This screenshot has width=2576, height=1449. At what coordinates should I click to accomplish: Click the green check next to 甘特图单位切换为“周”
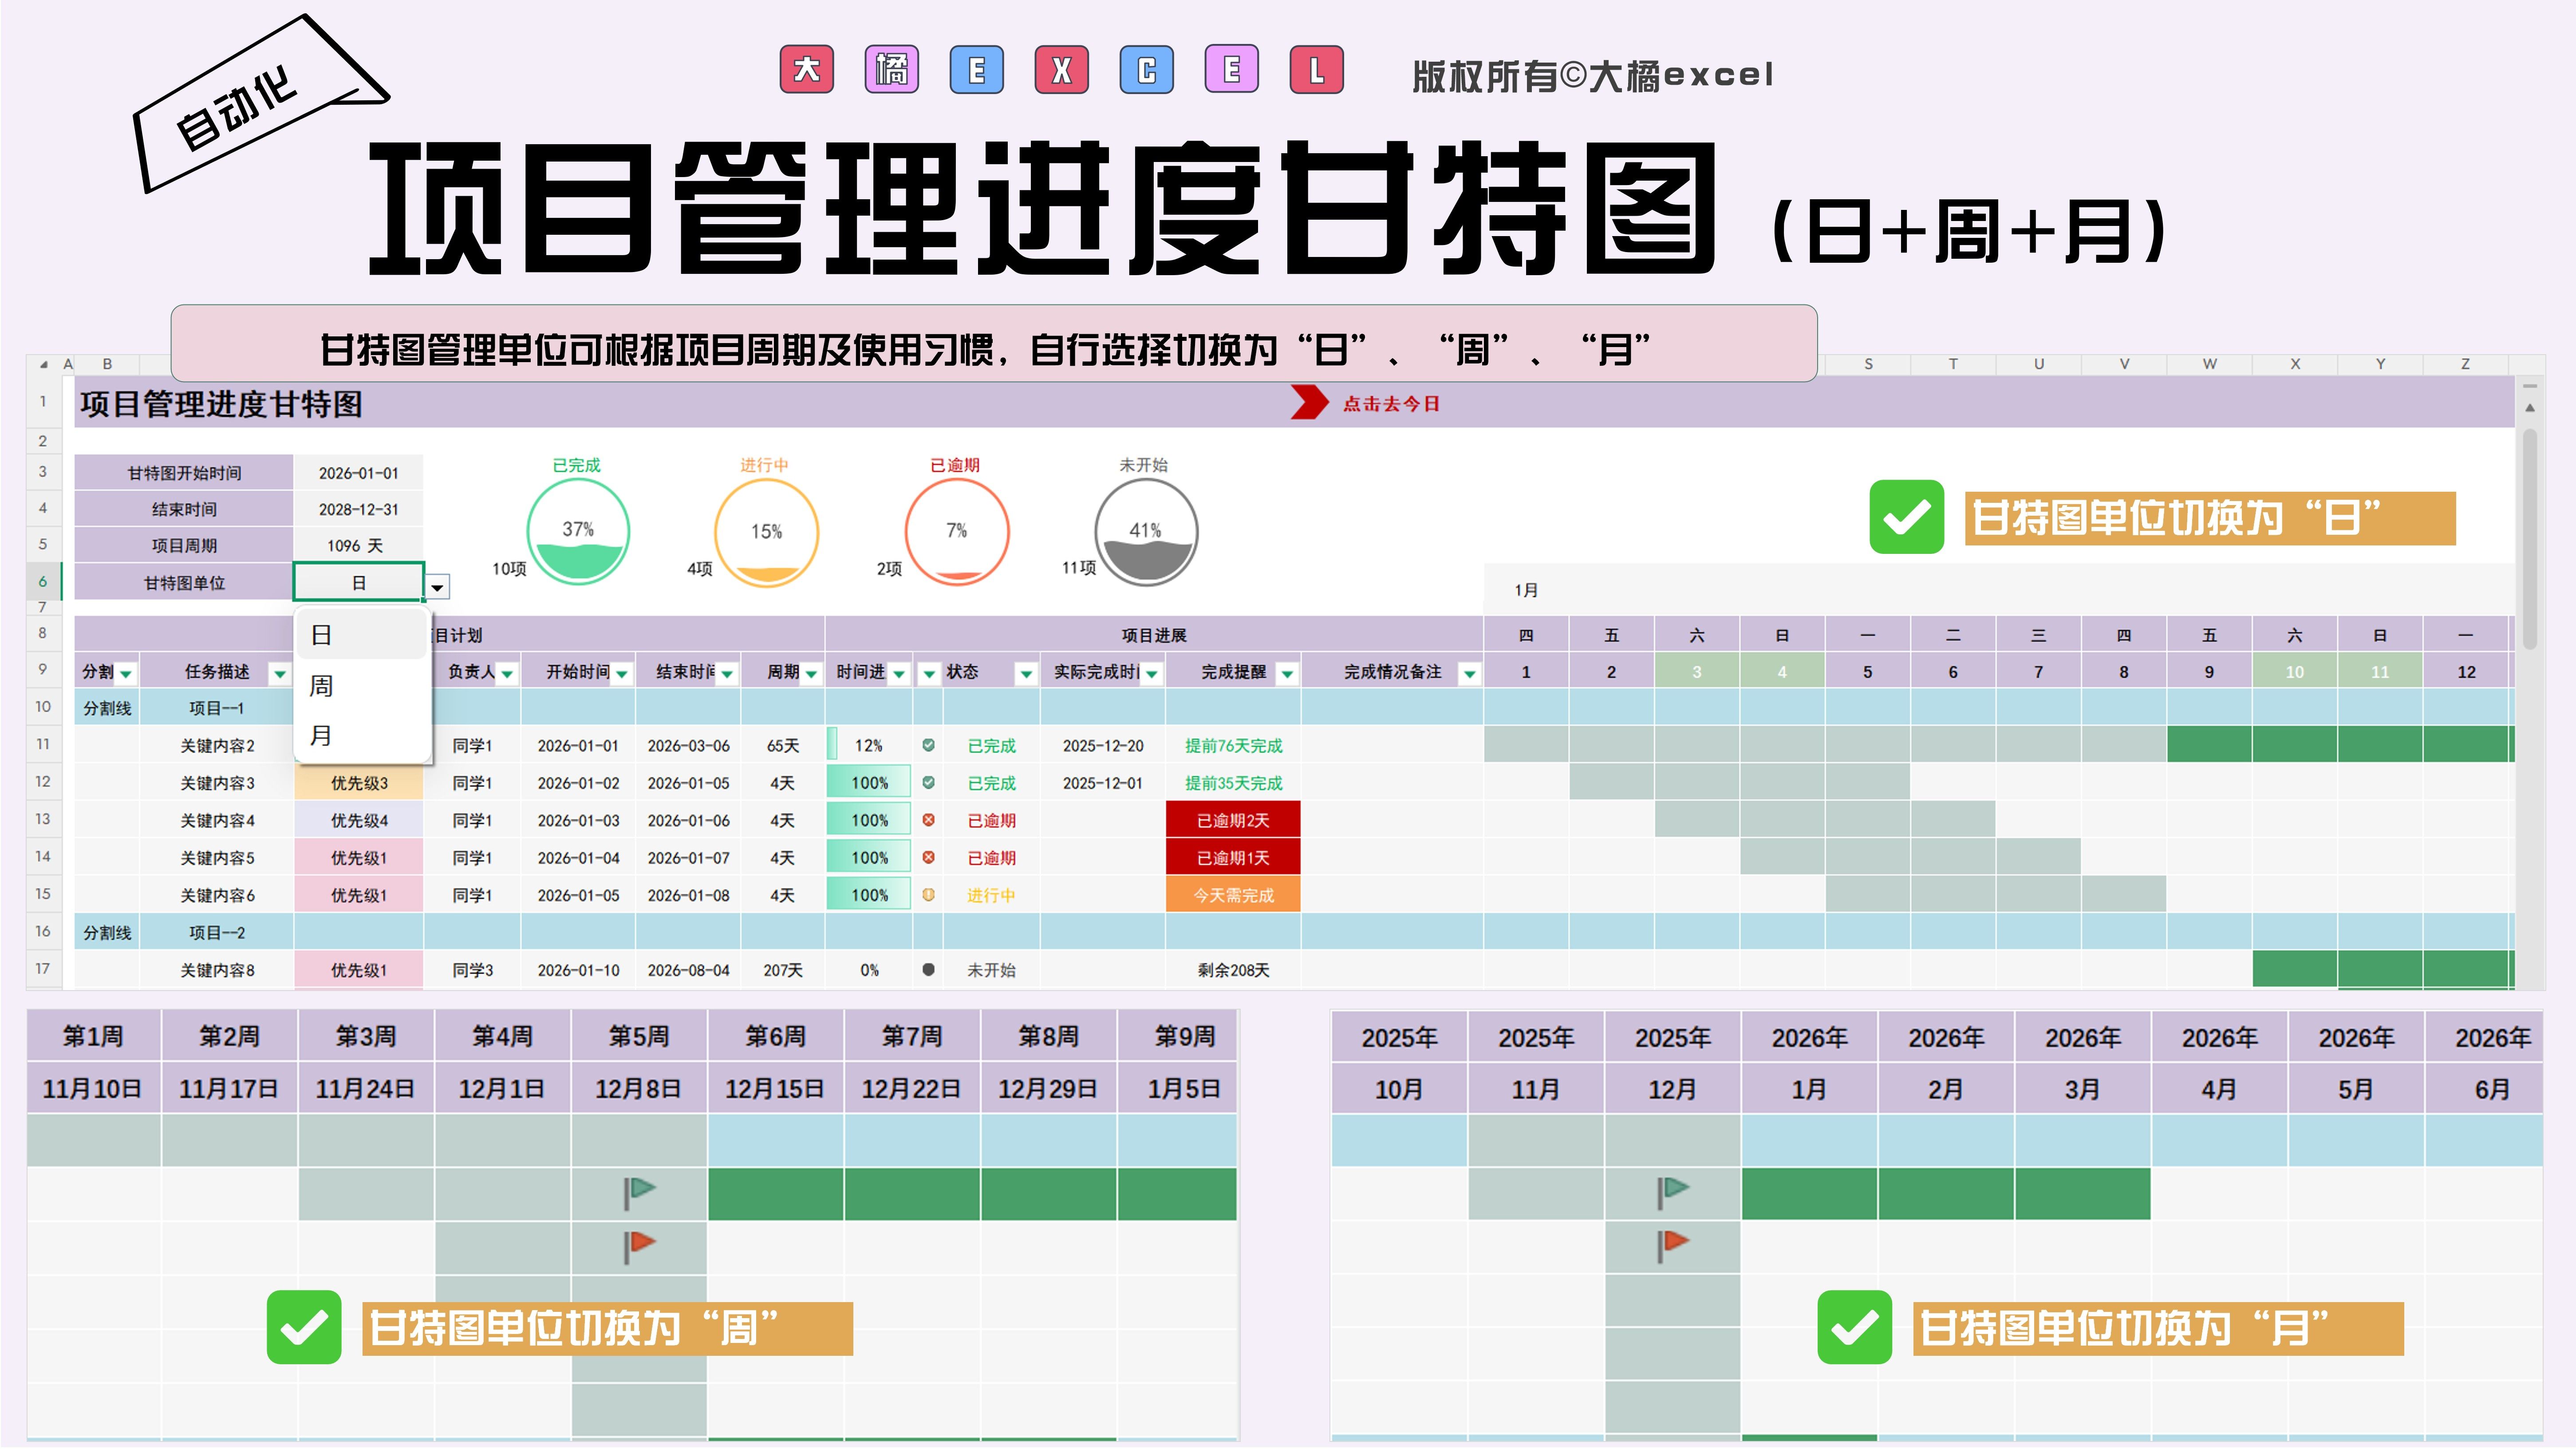coord(304,1327)
